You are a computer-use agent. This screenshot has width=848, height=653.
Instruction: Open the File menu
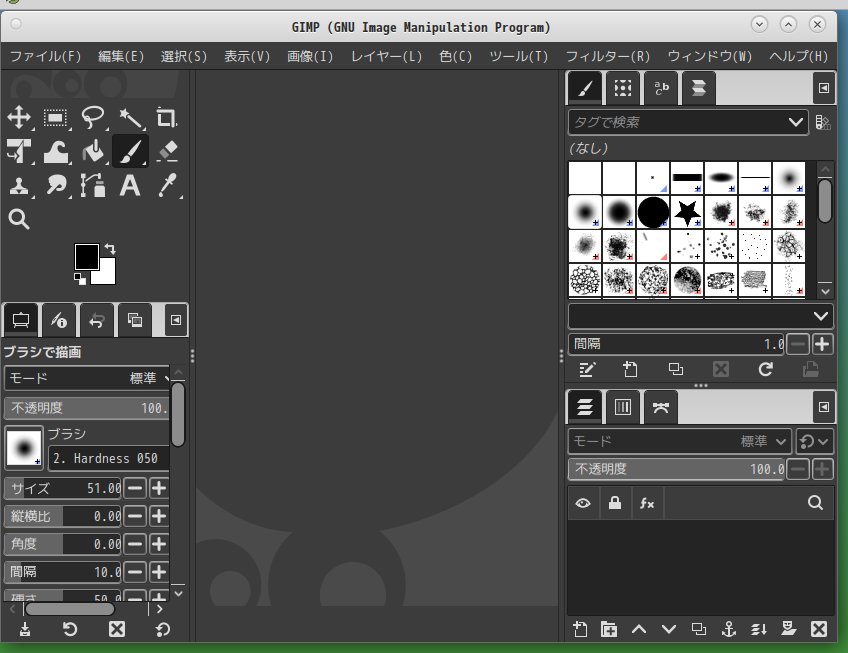(x=45, y=56)
